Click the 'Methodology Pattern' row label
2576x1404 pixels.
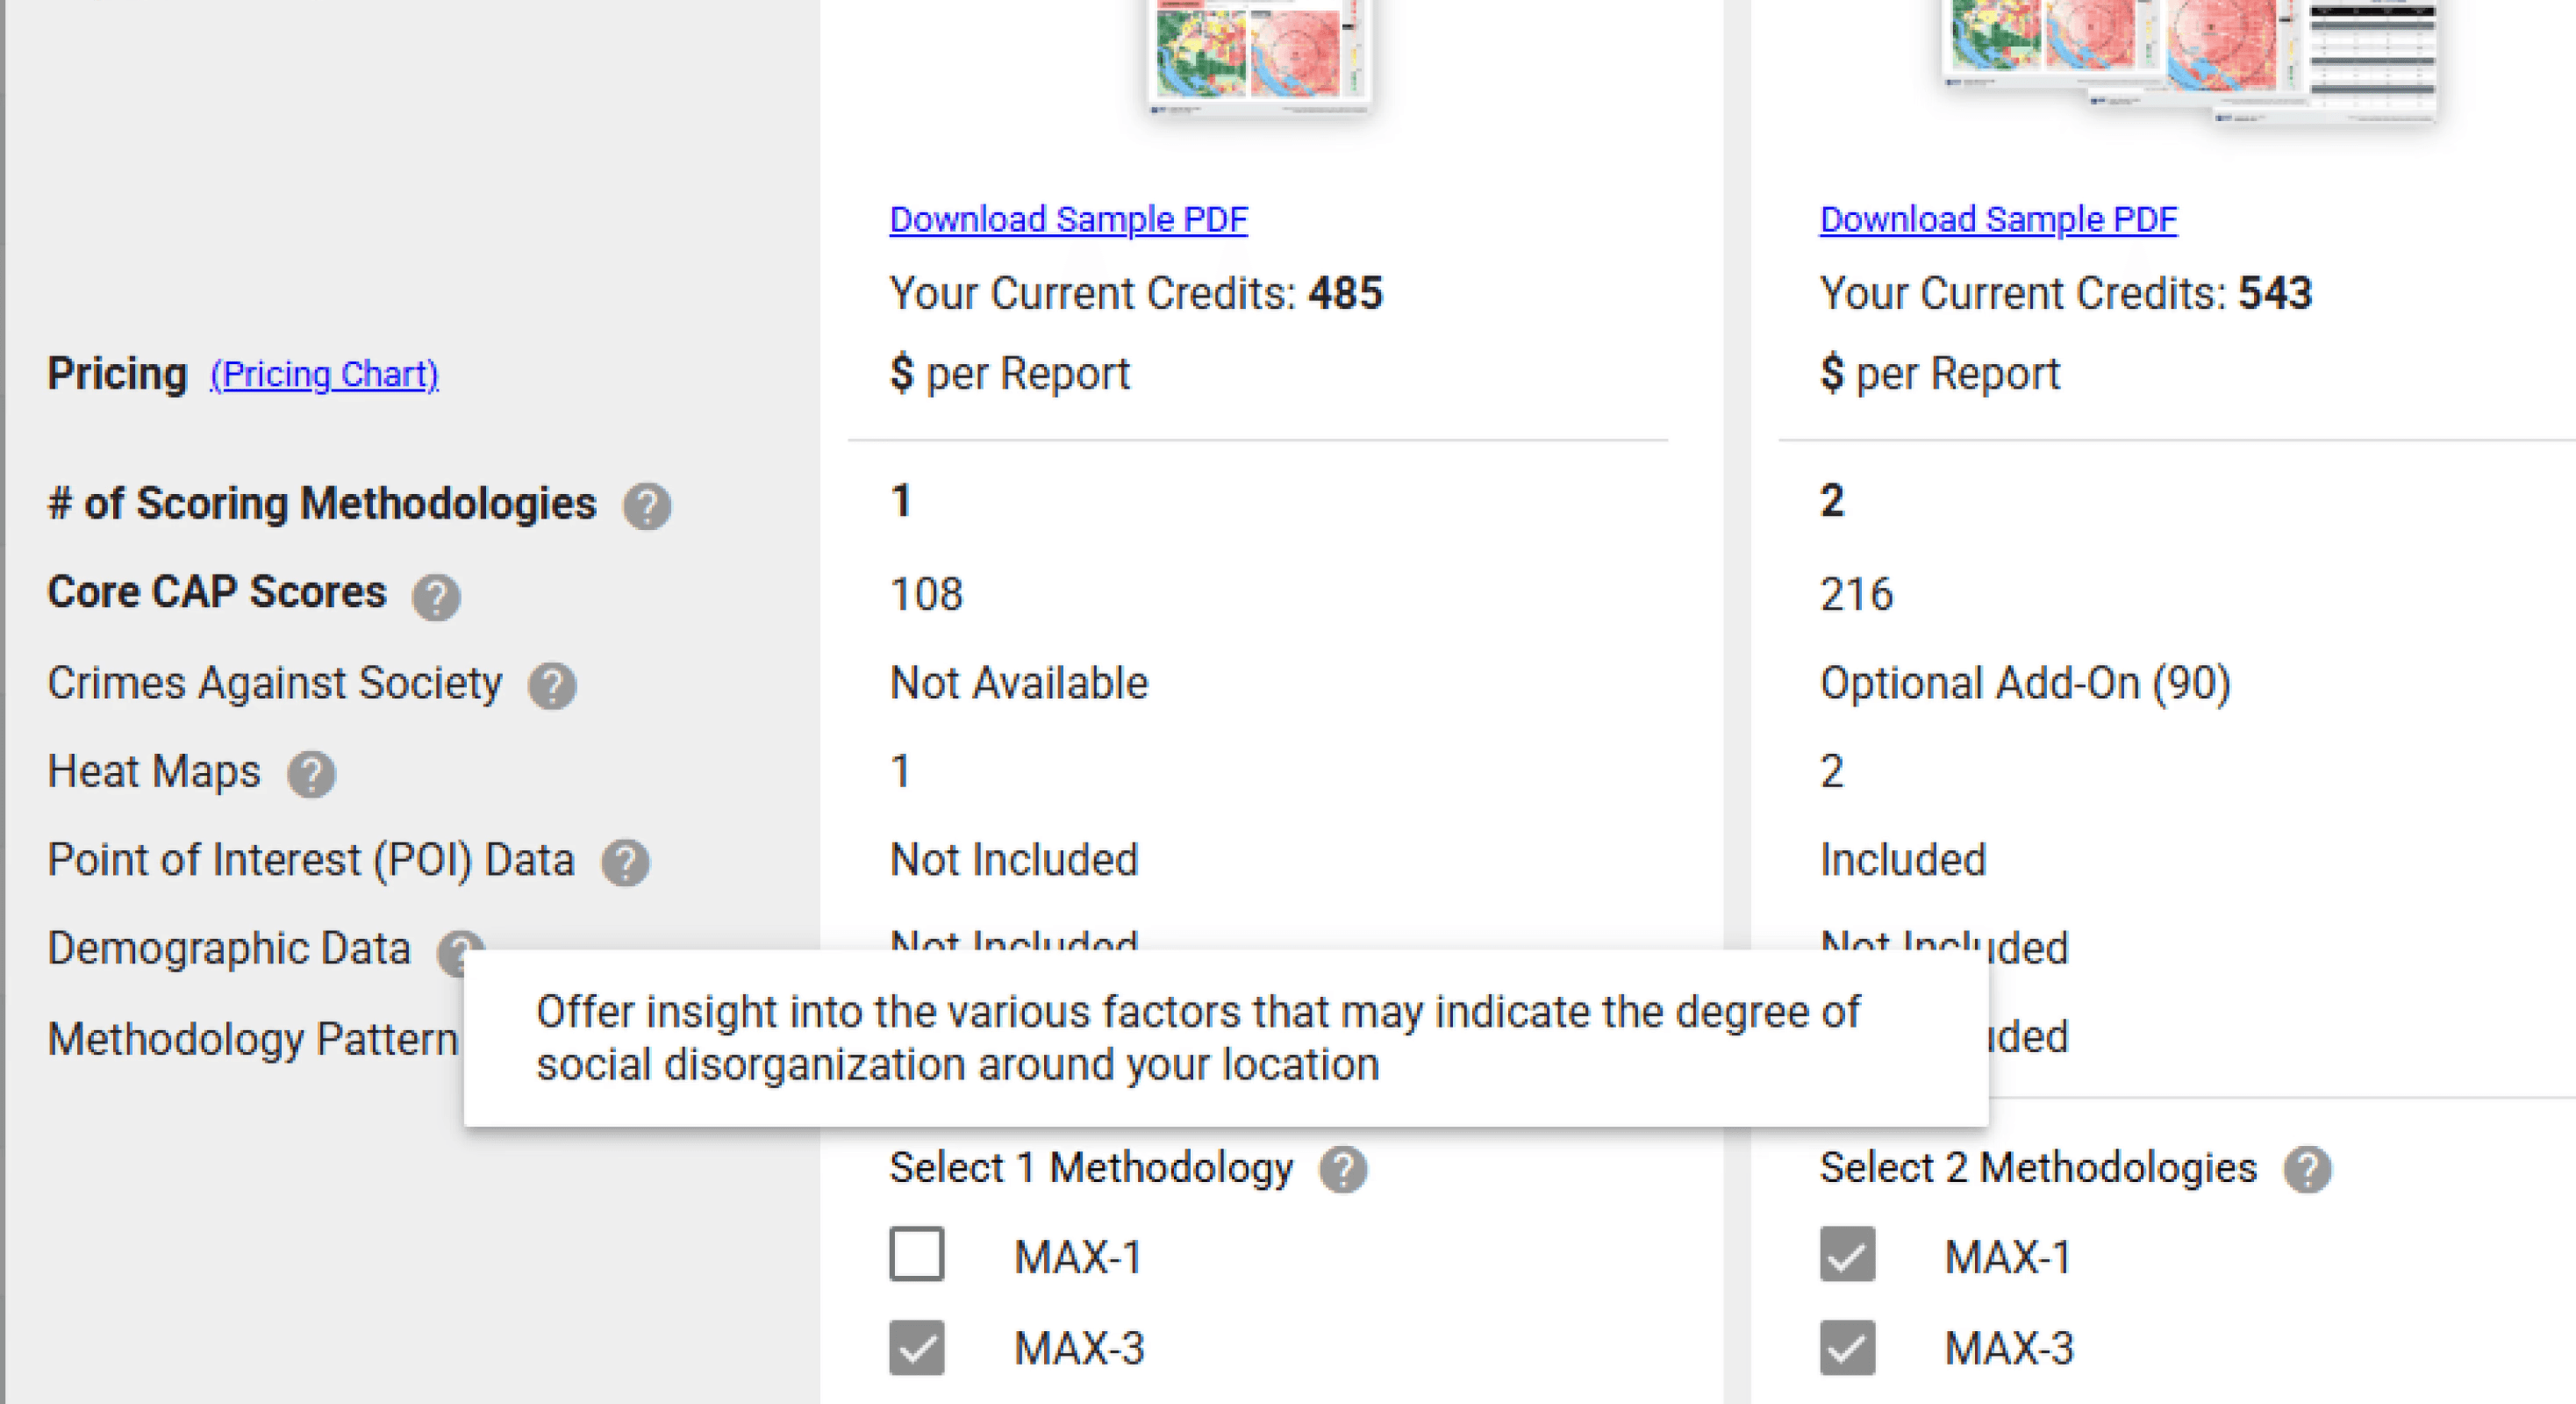[x=253, y=1039]
